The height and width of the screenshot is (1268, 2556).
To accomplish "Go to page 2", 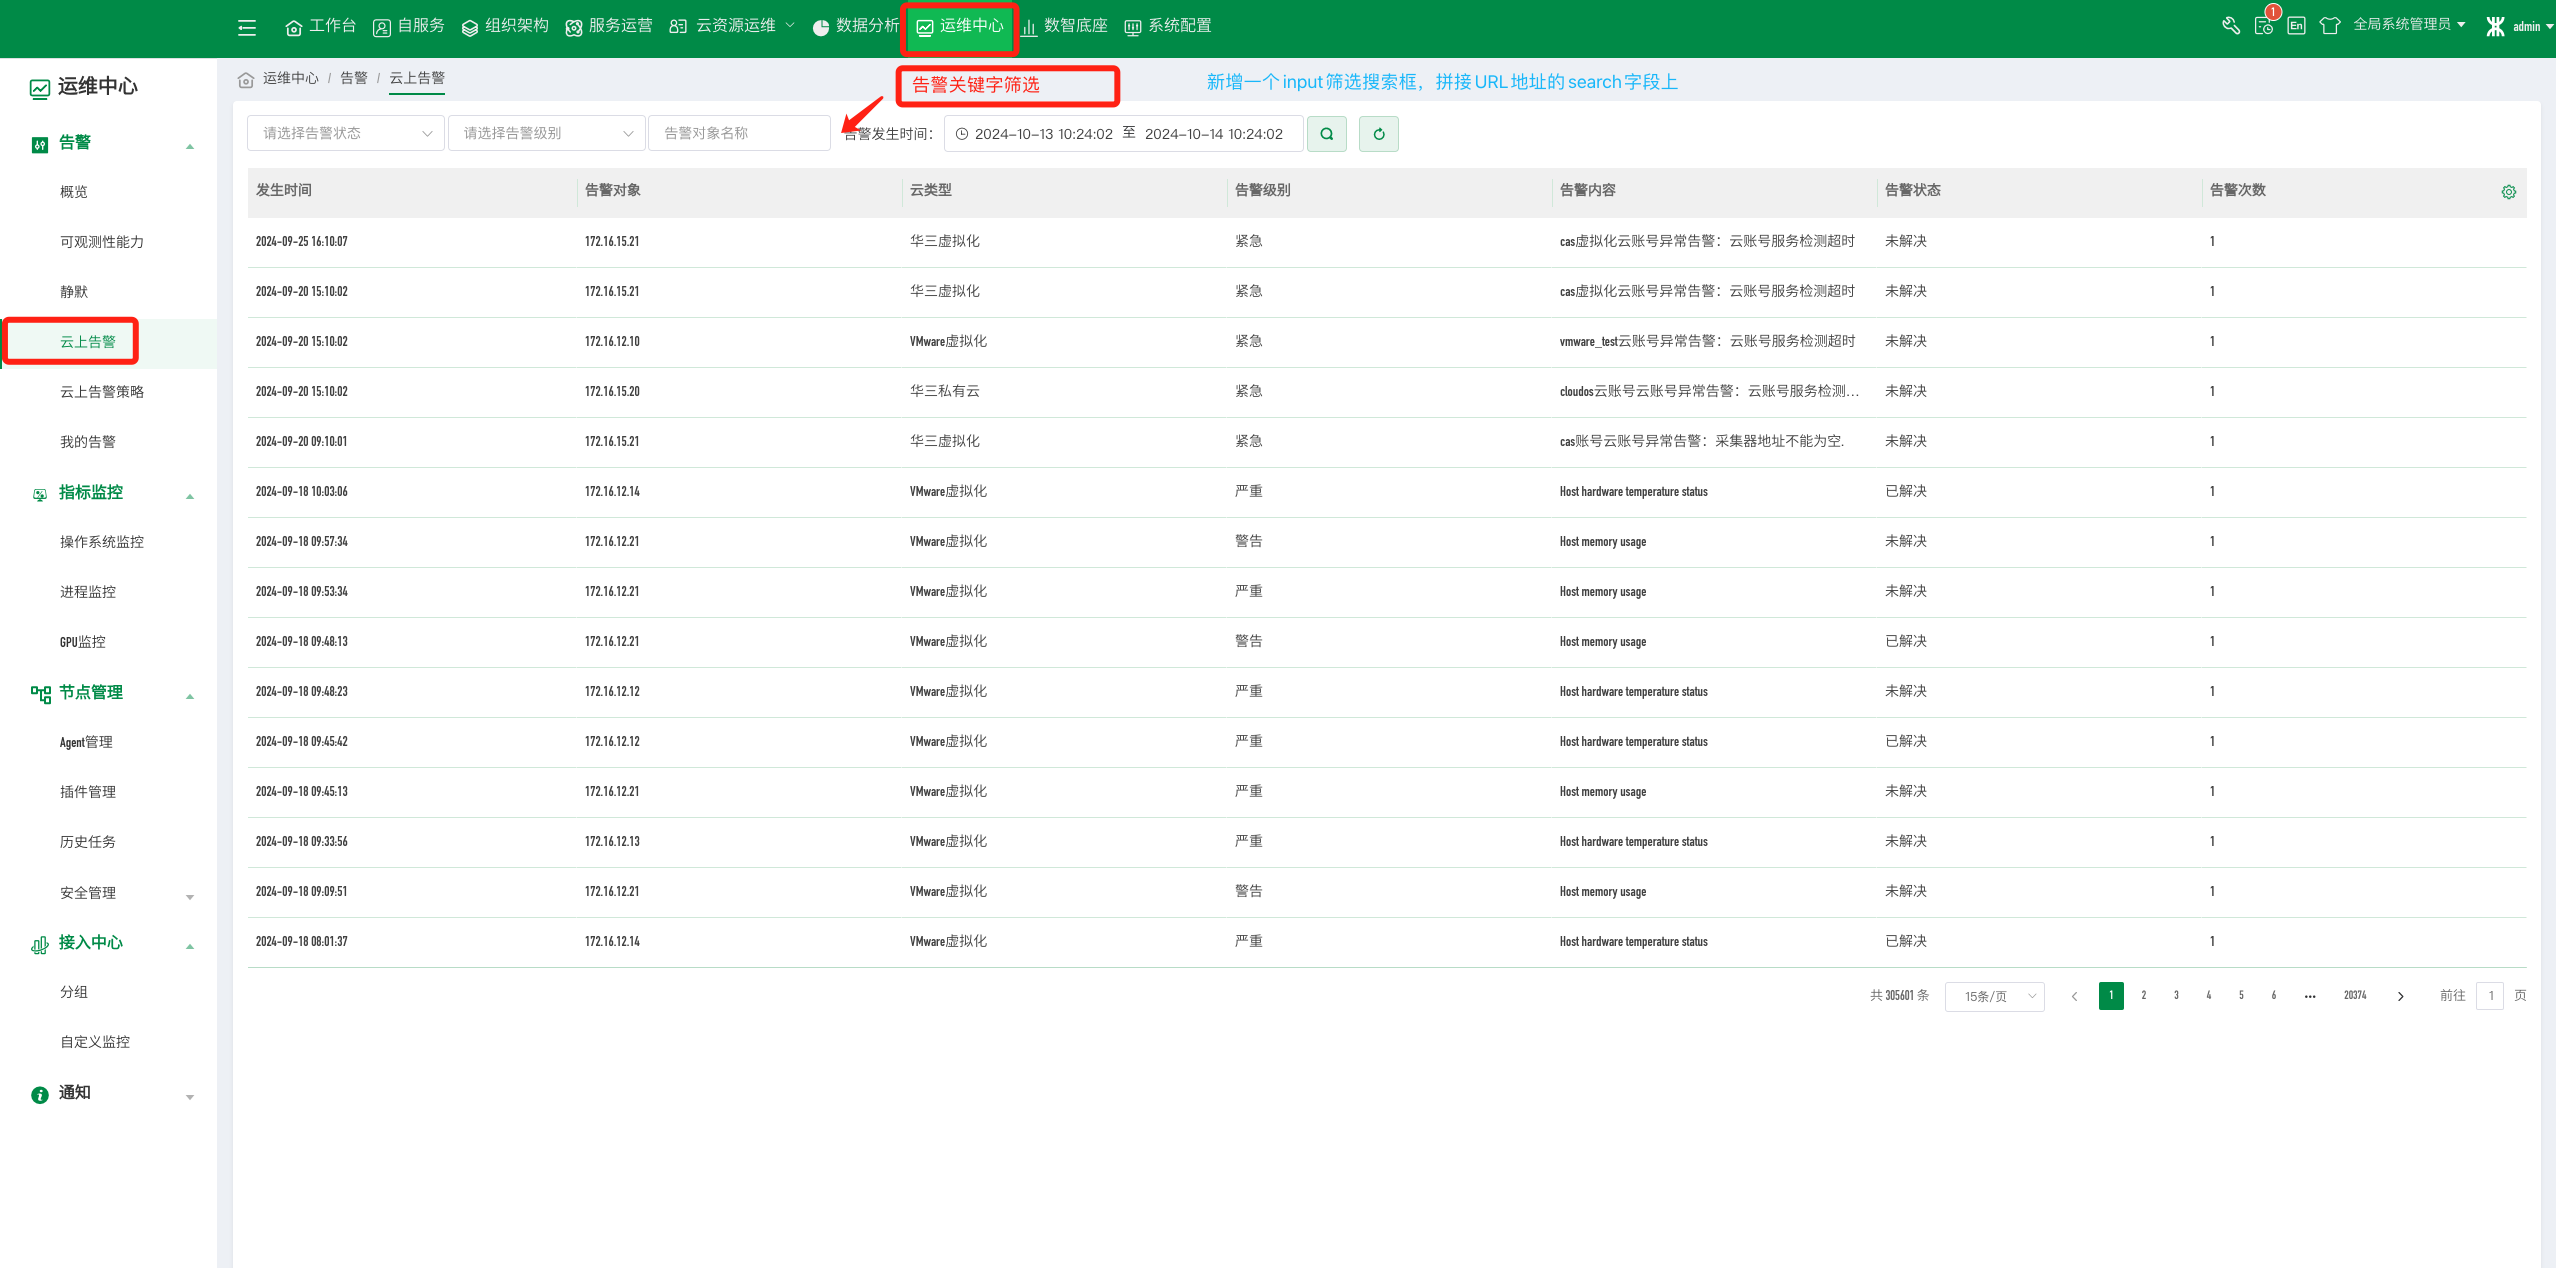I will point(2143,996).
